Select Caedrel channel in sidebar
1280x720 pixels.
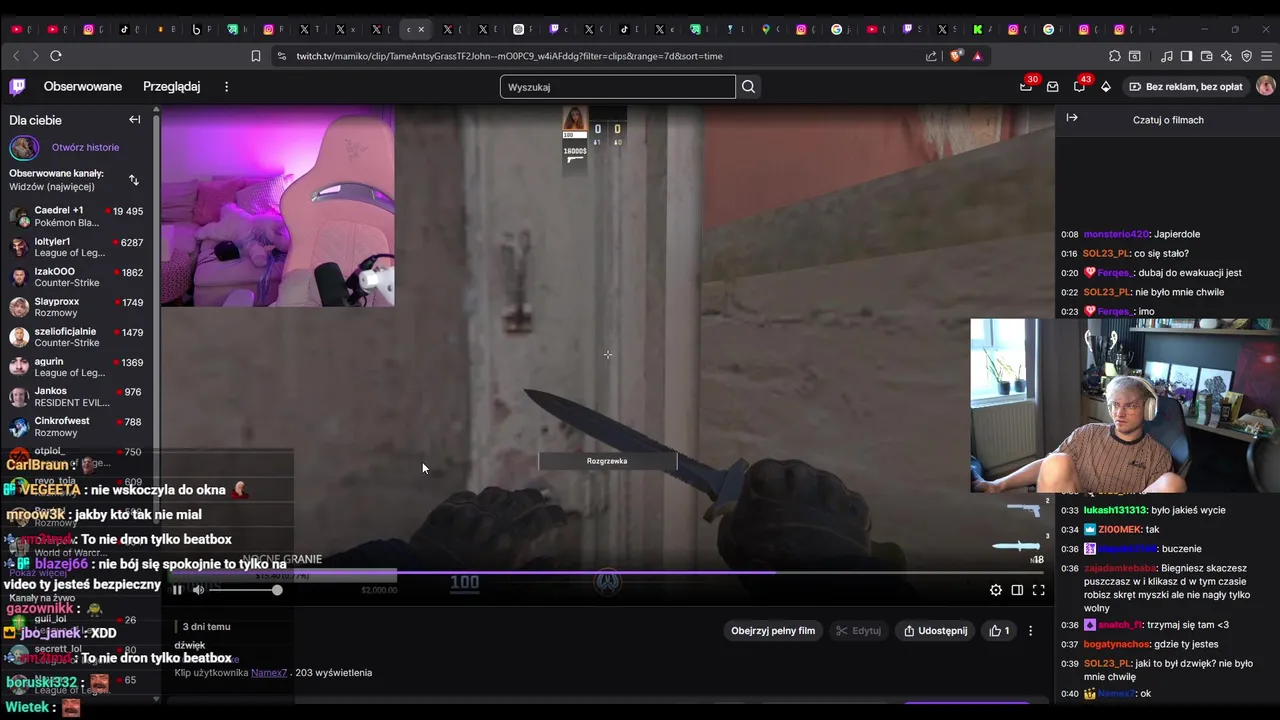(78, 216)
